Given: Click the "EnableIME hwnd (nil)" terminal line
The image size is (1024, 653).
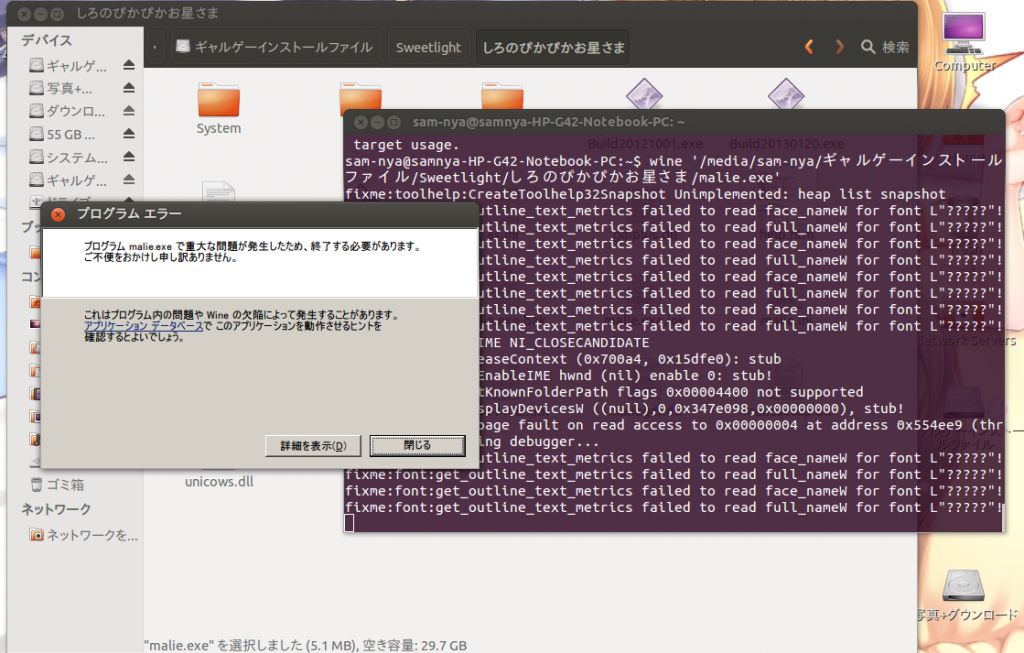Looking at the screenshot, I should point(625,375).
